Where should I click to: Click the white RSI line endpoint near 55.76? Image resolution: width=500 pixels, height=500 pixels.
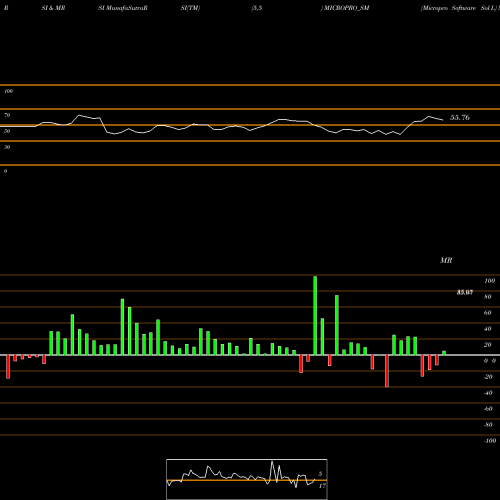443,120
